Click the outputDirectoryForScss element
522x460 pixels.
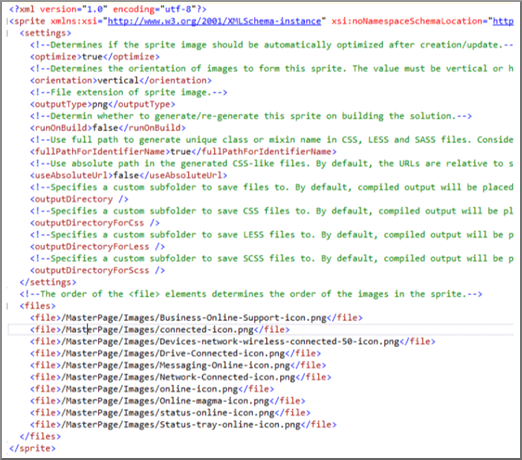tap(97, 270)
